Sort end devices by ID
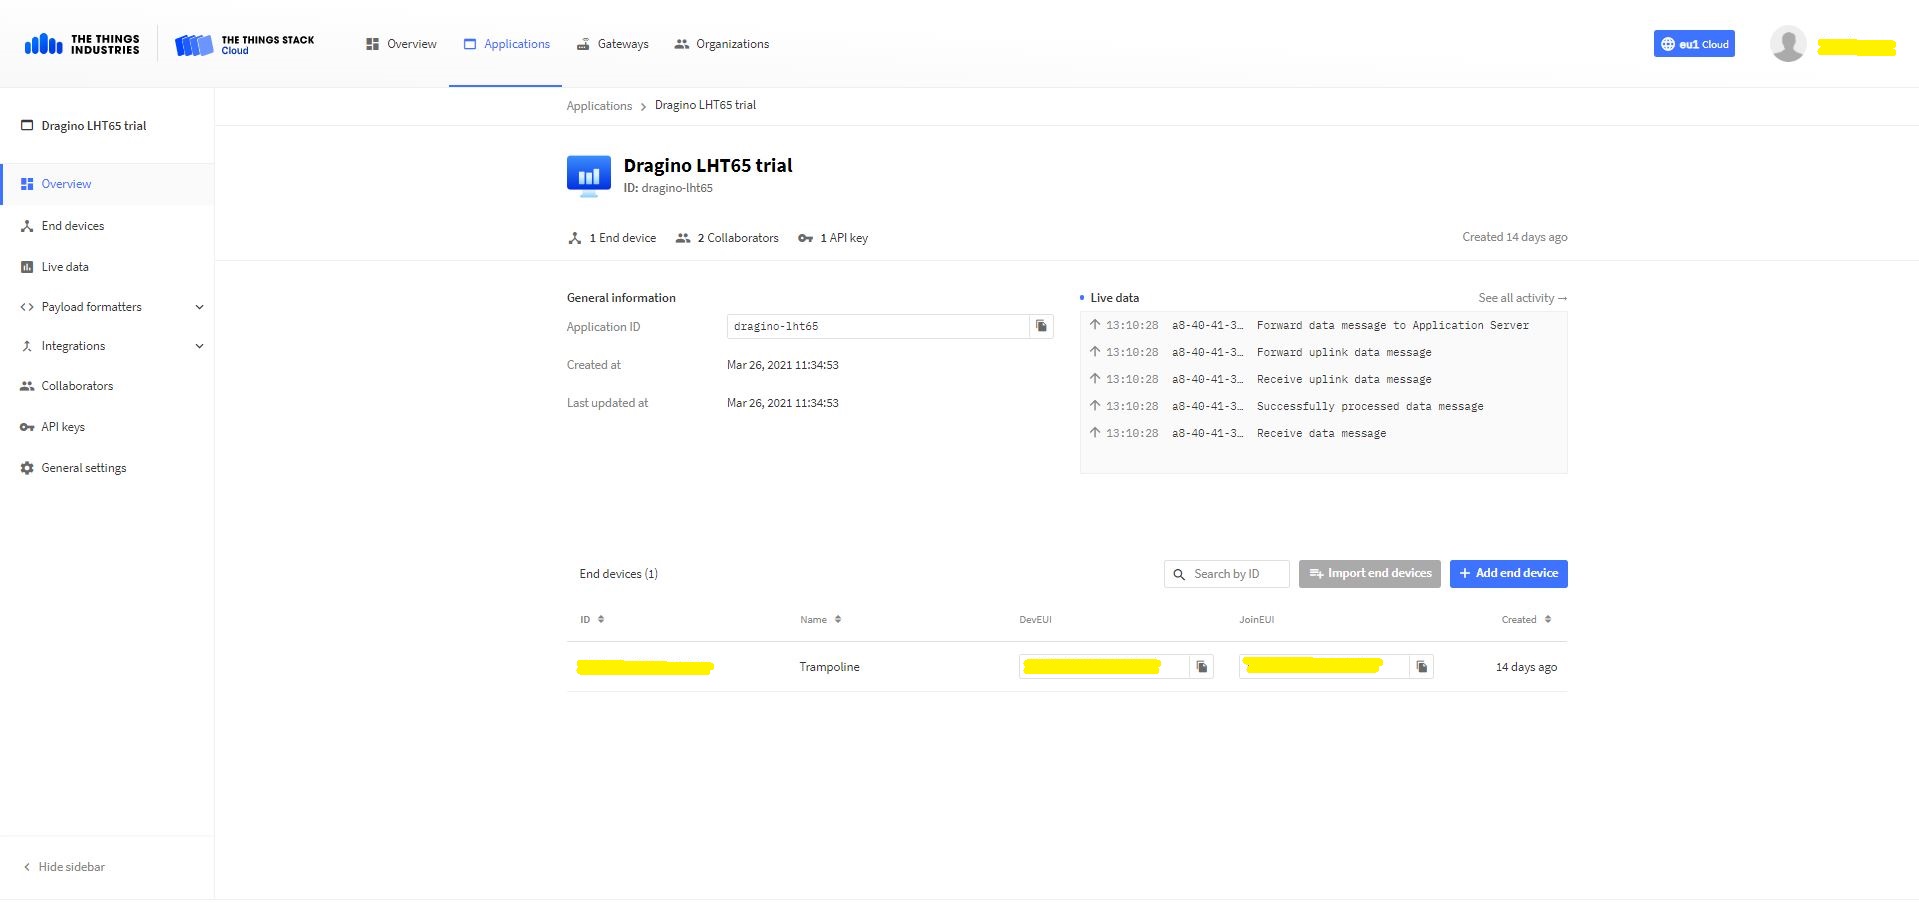This screenshot has height=903, width=1919. click(592, 620)
